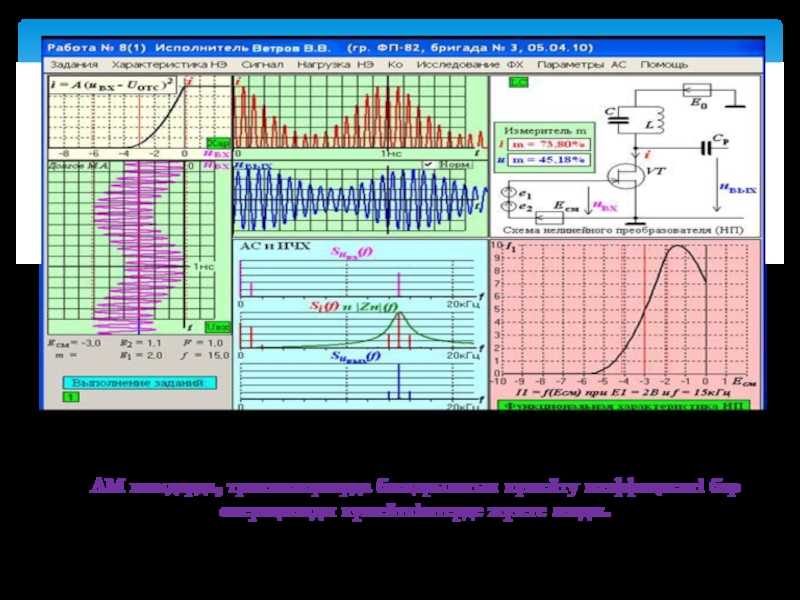The image size is (800, 600).
Task: Click the Выполнение заданий button
Action: pyautogui.click(x=136, y=382)
